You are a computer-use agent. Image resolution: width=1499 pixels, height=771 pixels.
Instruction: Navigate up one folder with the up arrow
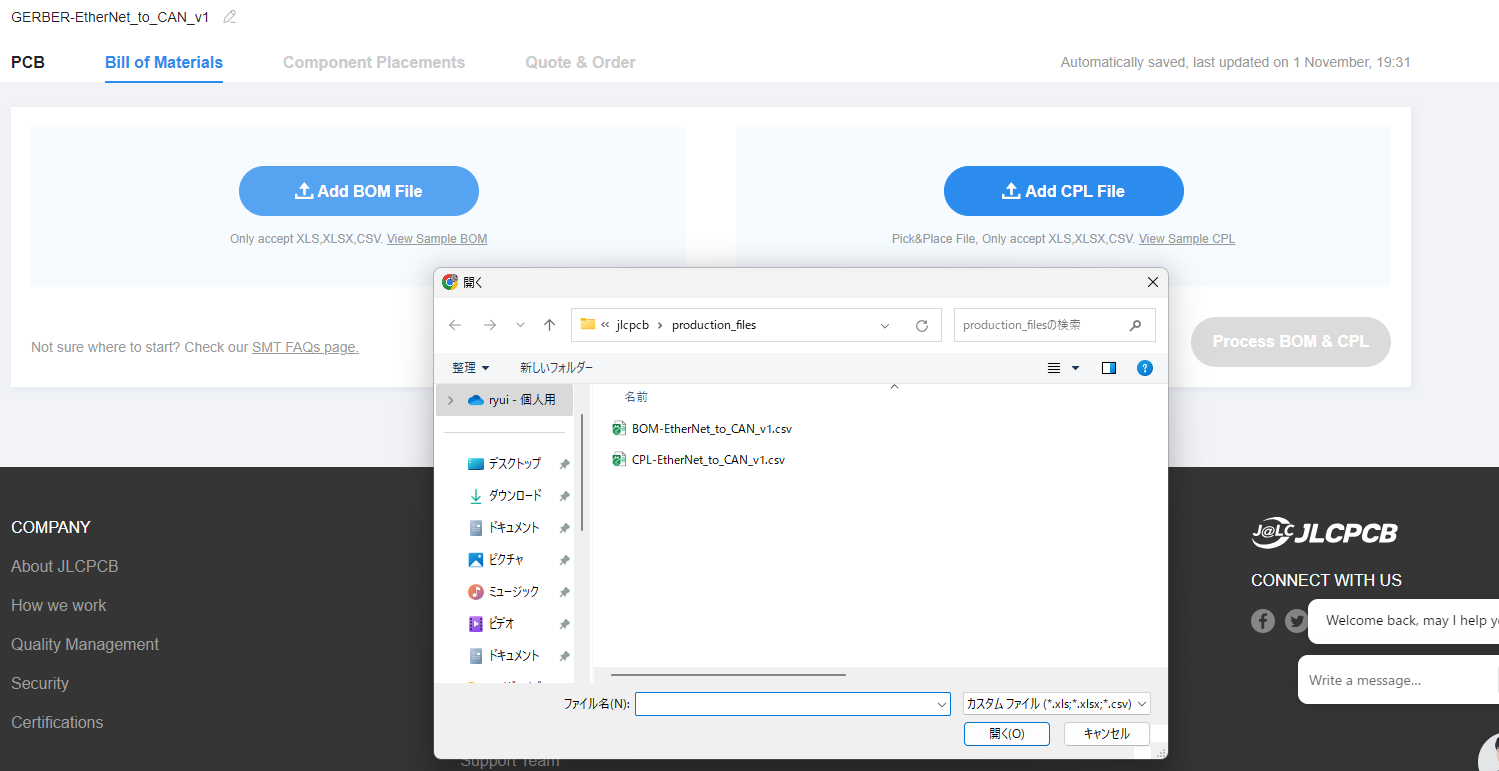coord(549,325)
